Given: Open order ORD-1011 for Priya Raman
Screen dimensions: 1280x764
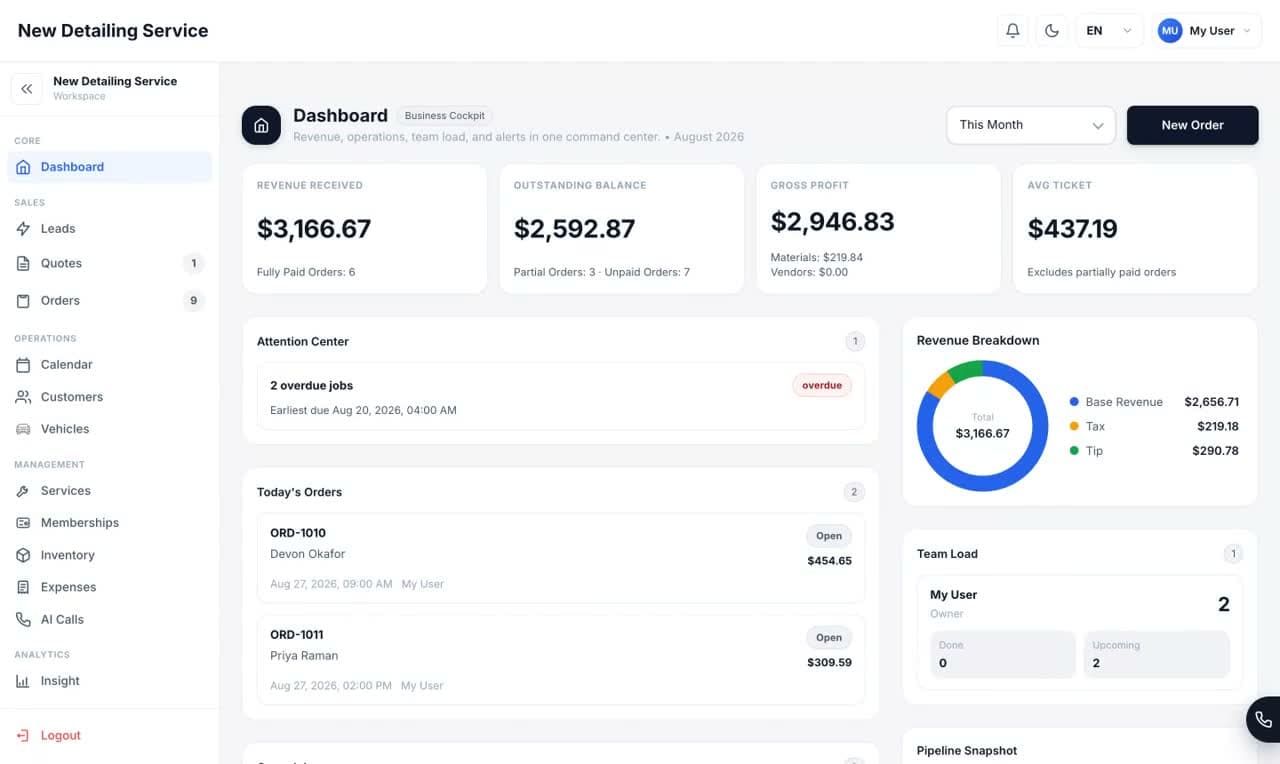Looking at the screenshot, I should pyautogui.click(x=561, y=660).
